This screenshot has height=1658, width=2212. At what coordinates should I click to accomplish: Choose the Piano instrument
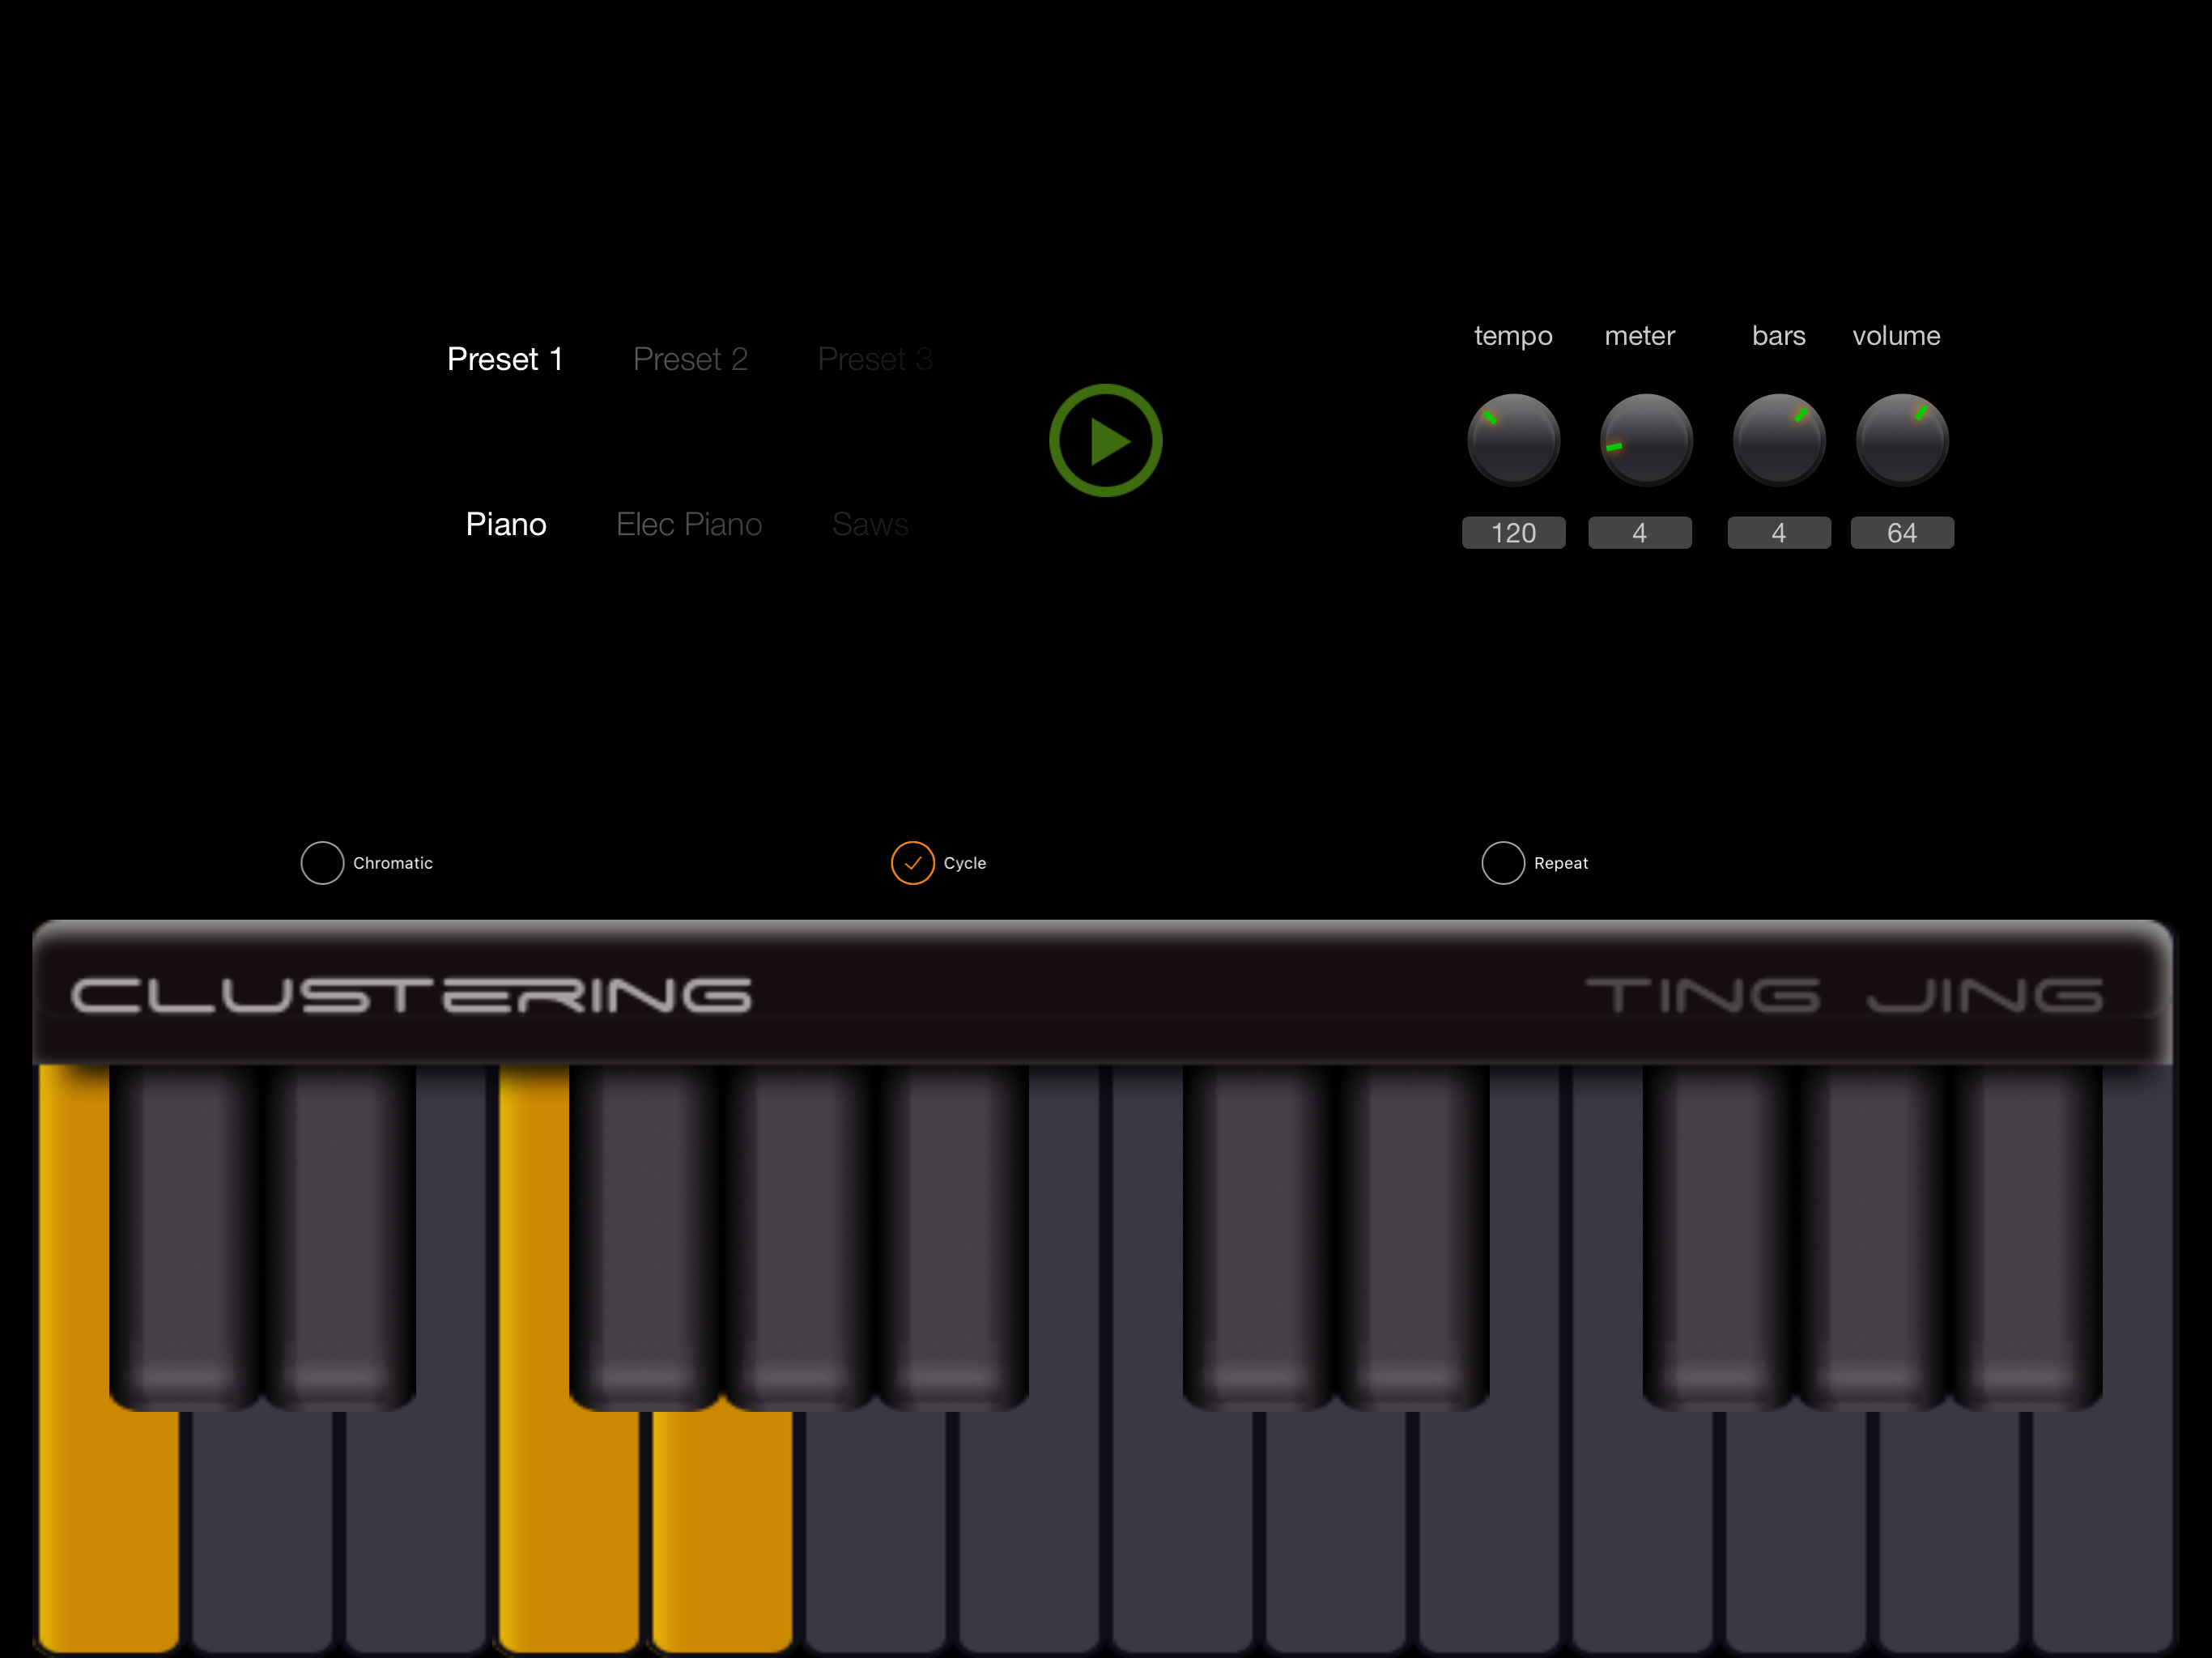506,524
